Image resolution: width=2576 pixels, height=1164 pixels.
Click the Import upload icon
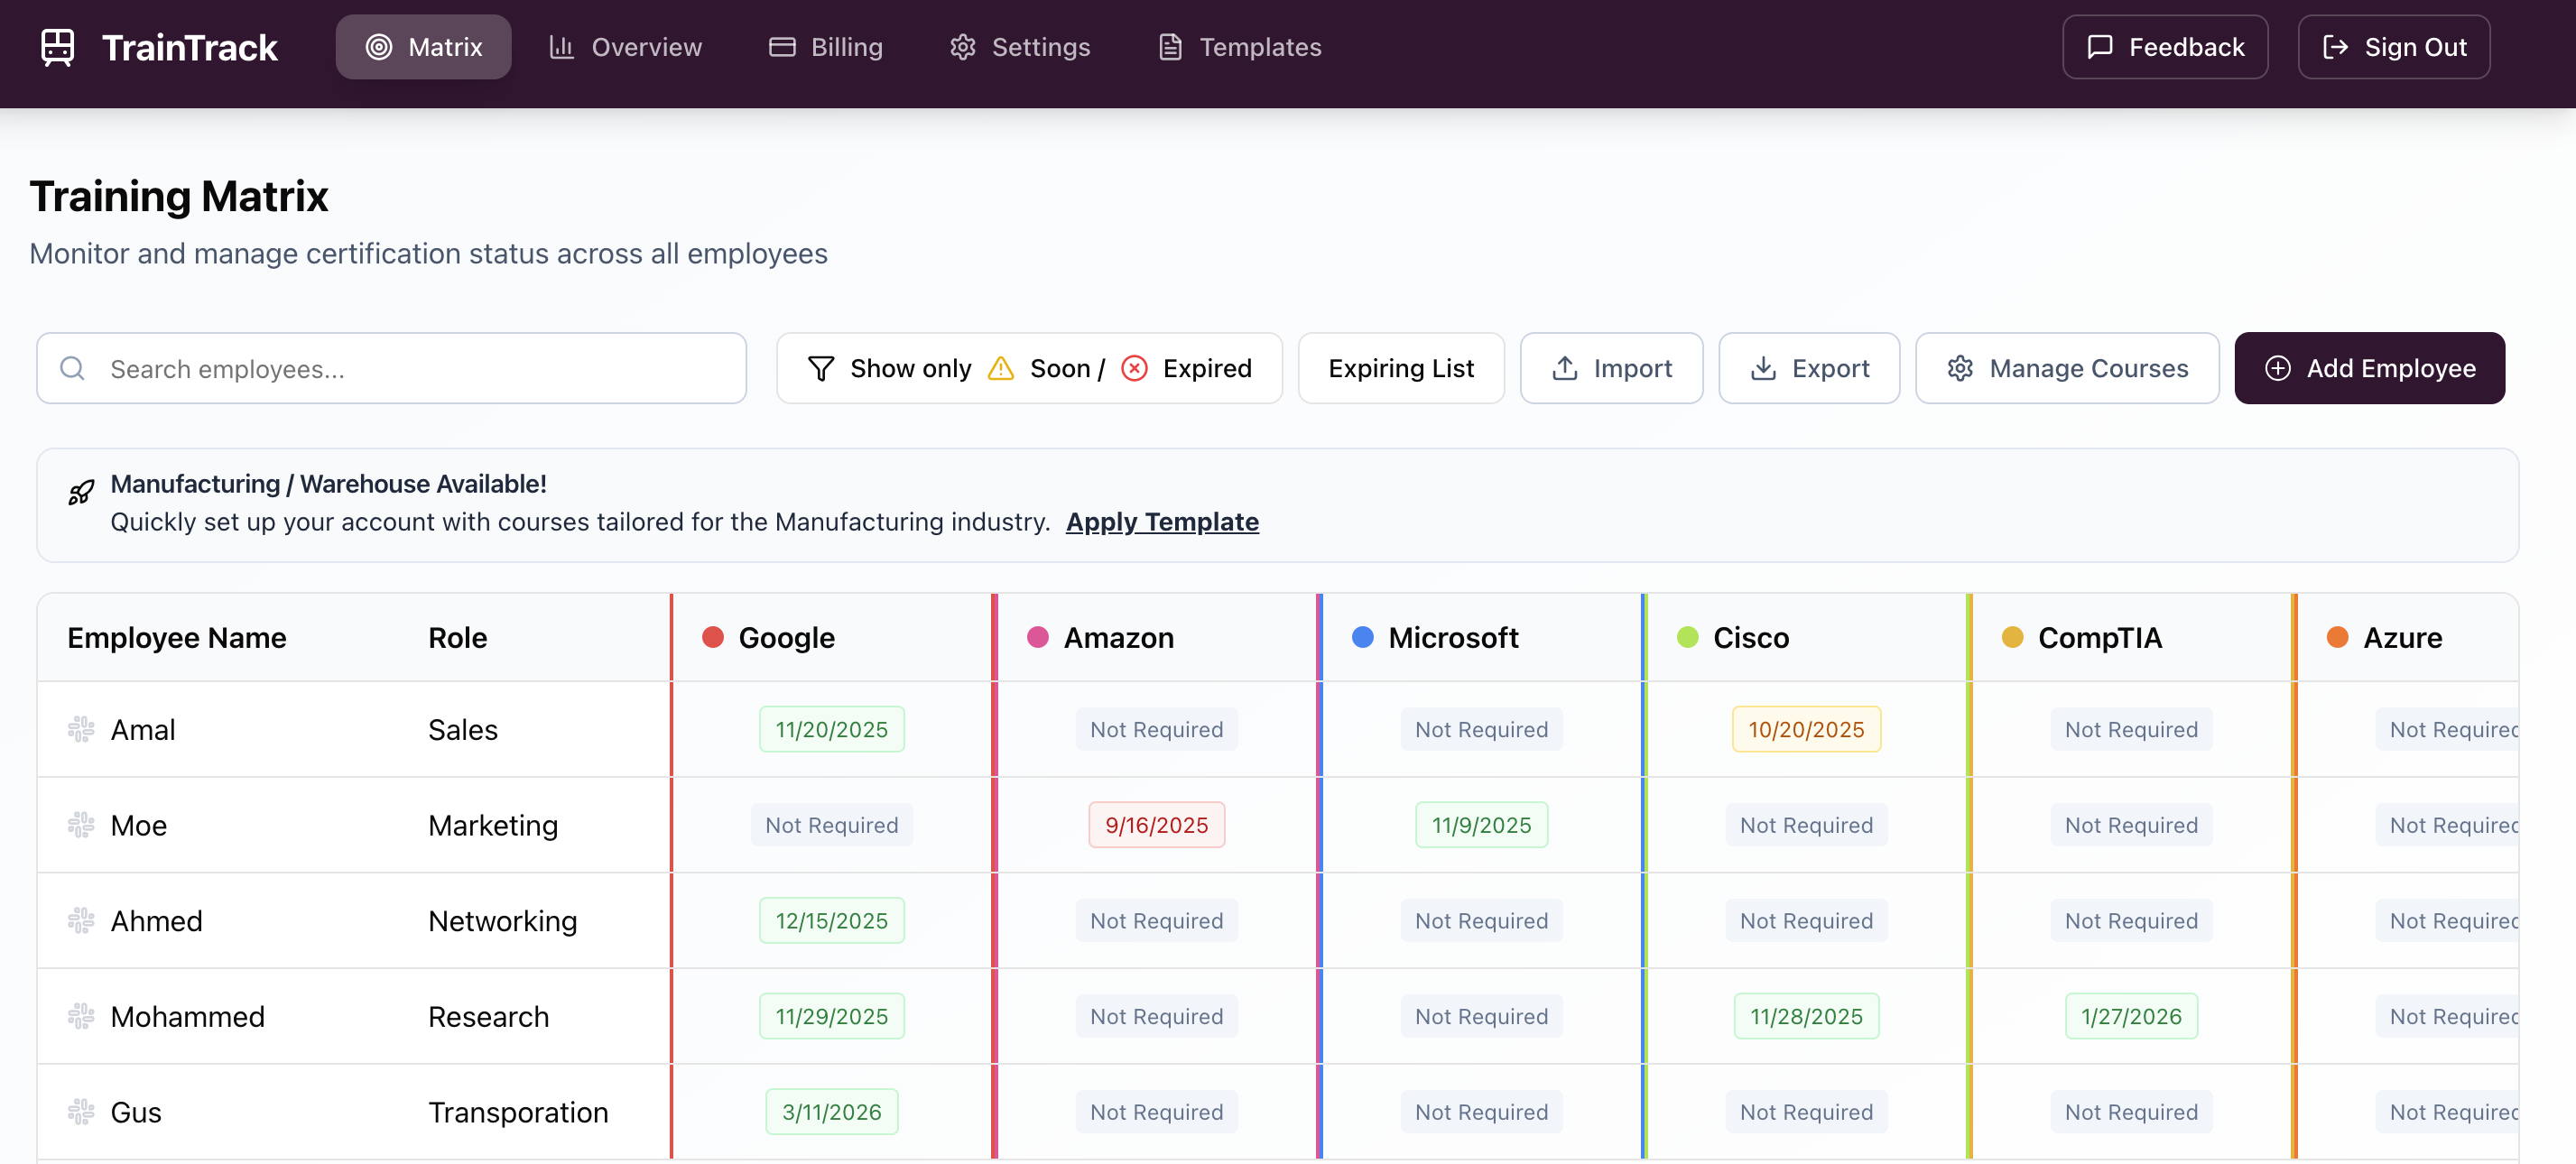click(1565, 368)
